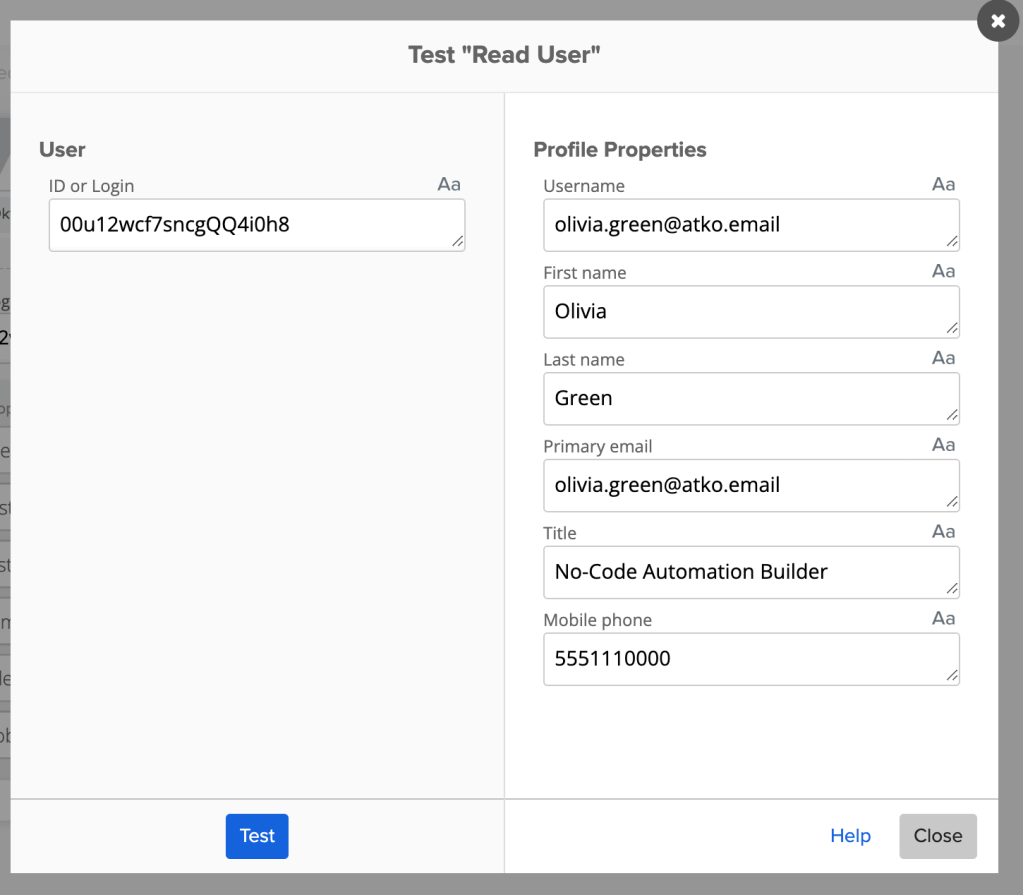Click the Aa type icon beside Last name

[943, 359]
